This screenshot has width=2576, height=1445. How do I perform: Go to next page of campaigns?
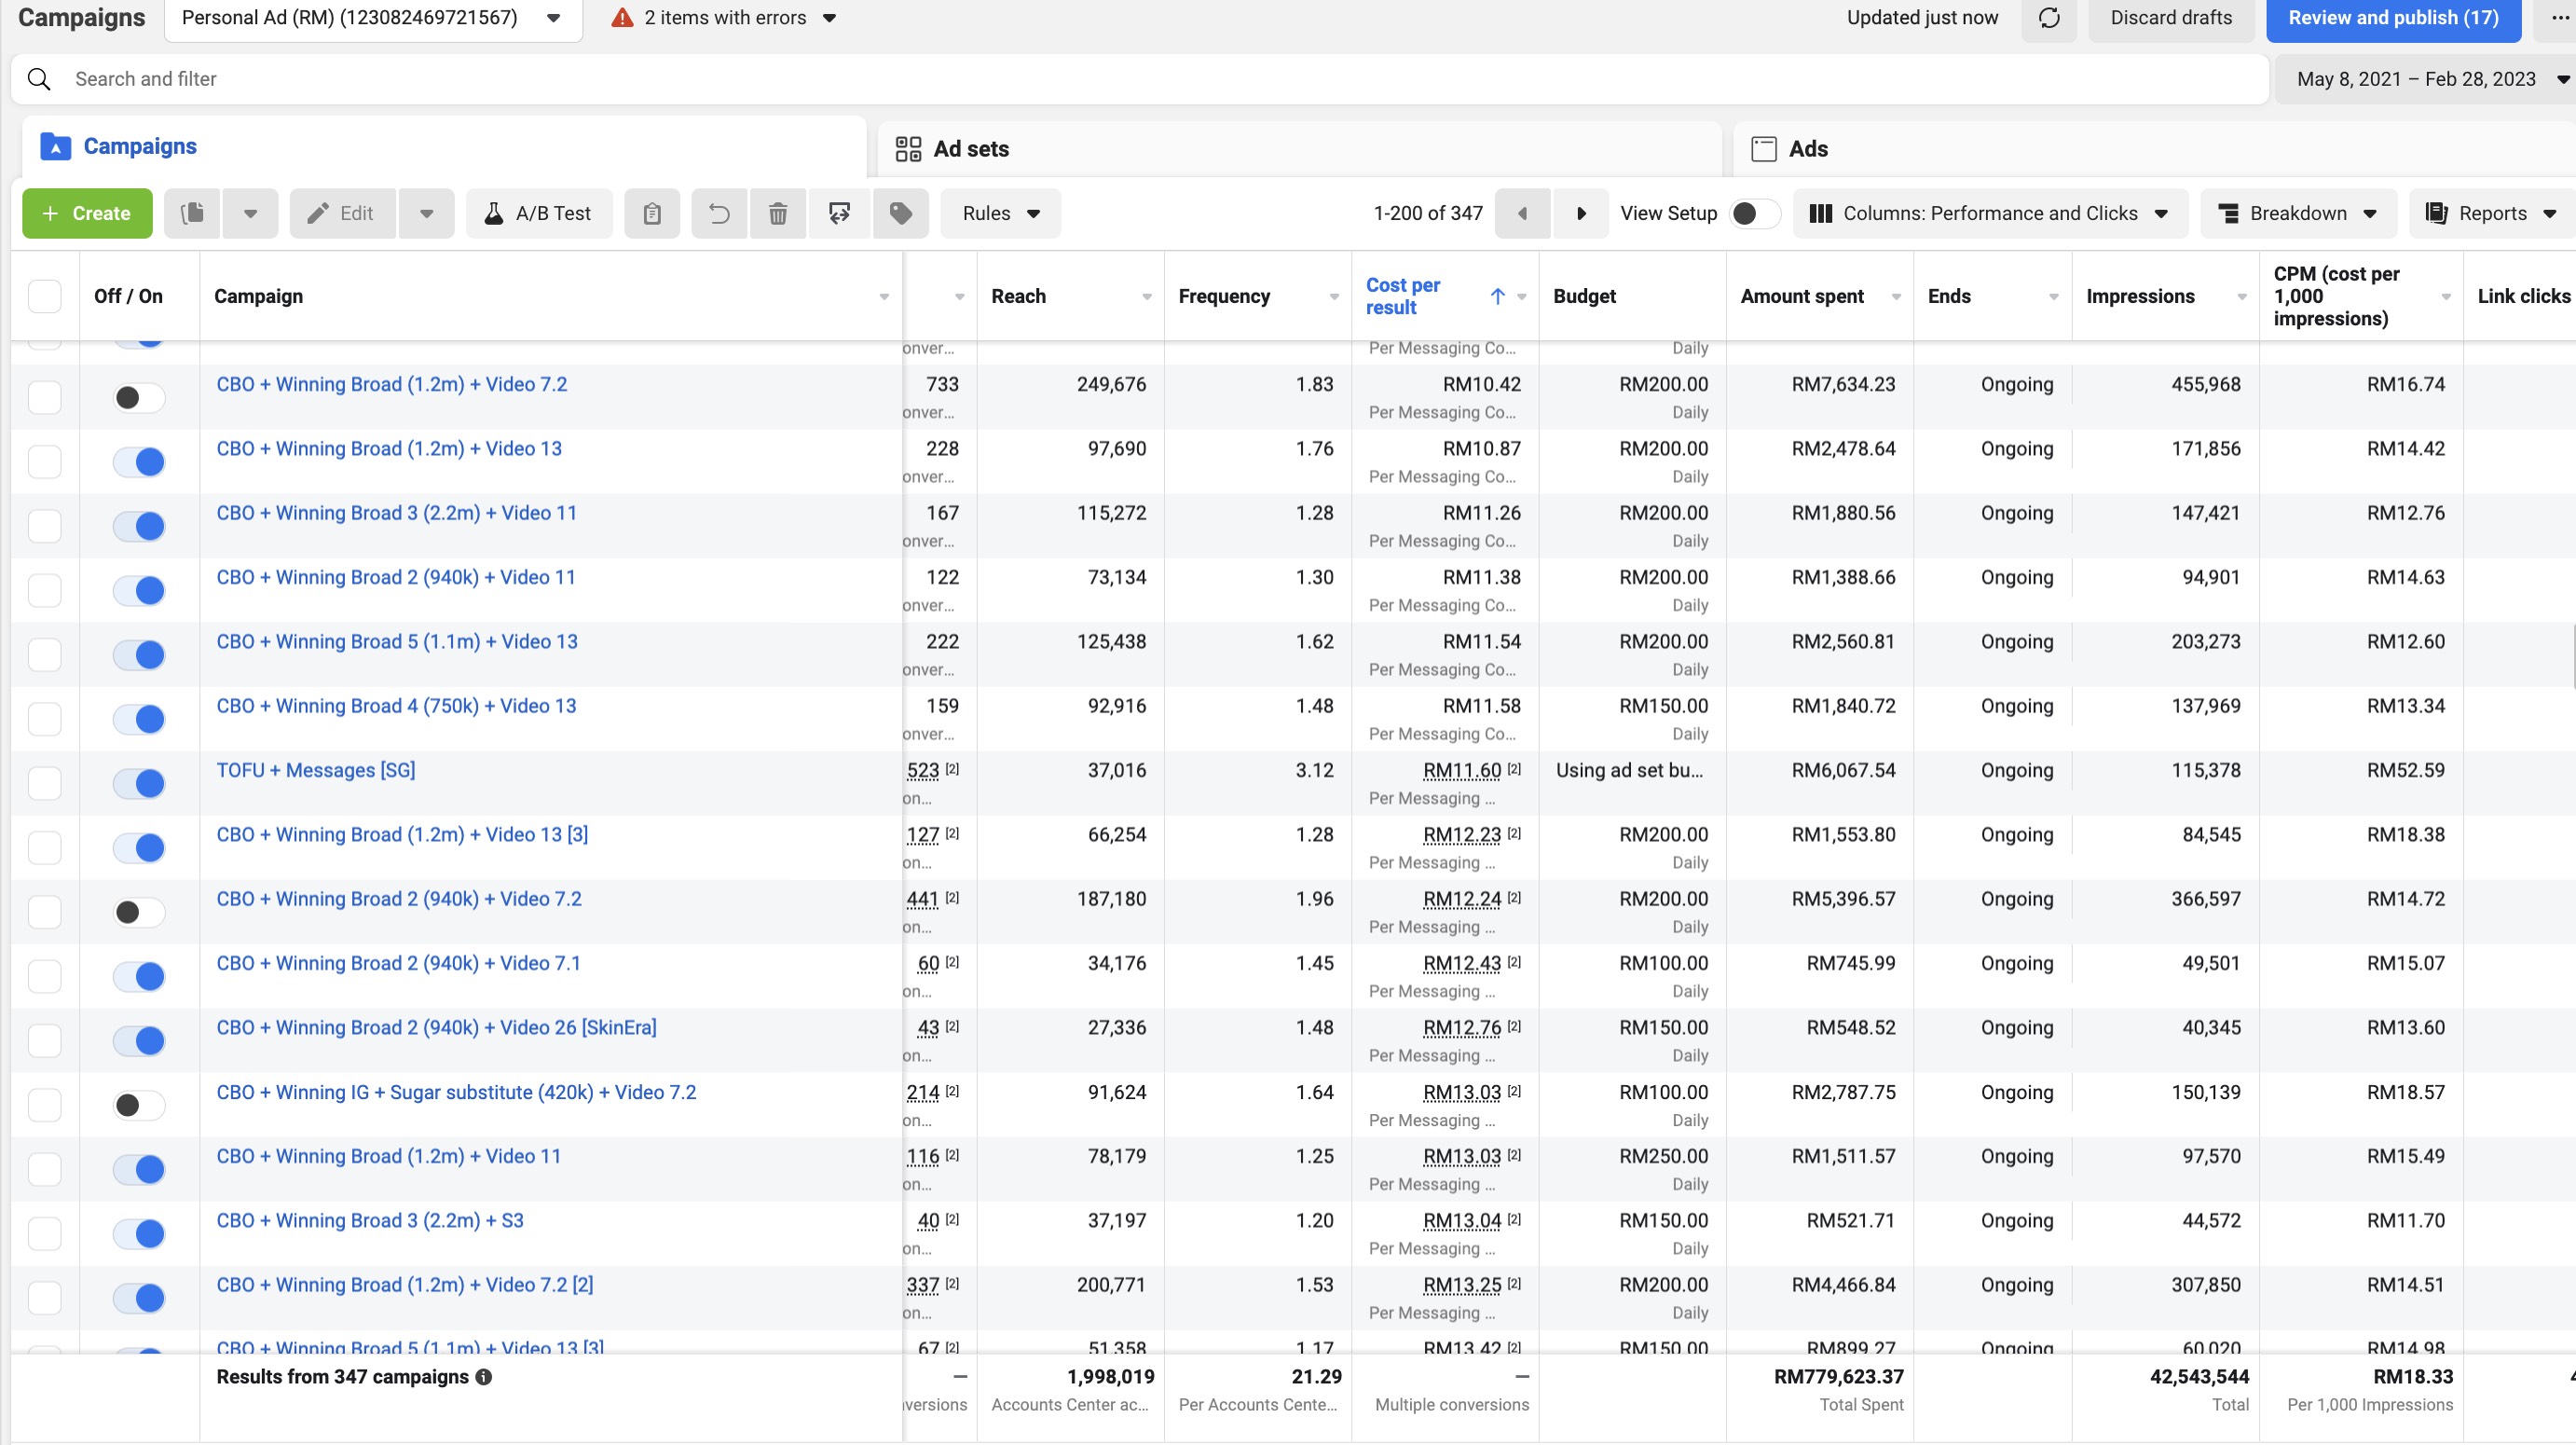pos(1581,213)
